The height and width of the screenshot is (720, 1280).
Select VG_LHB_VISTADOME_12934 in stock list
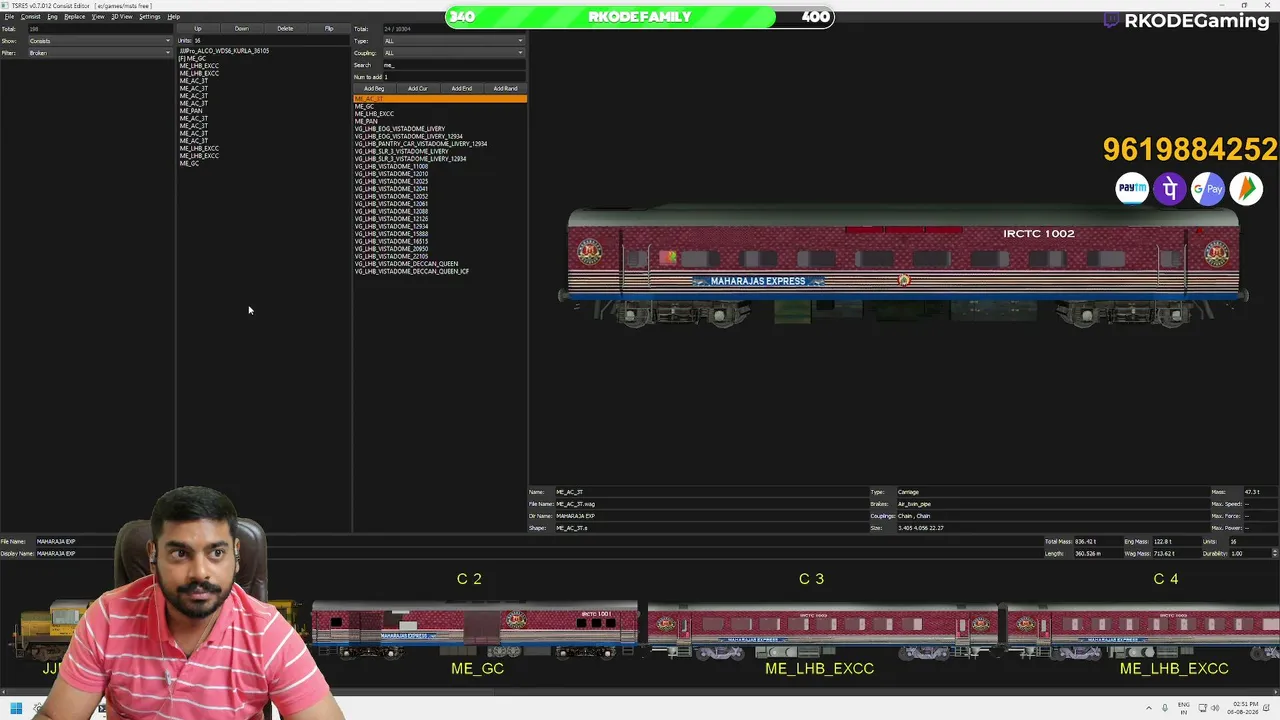coord(391,227)
